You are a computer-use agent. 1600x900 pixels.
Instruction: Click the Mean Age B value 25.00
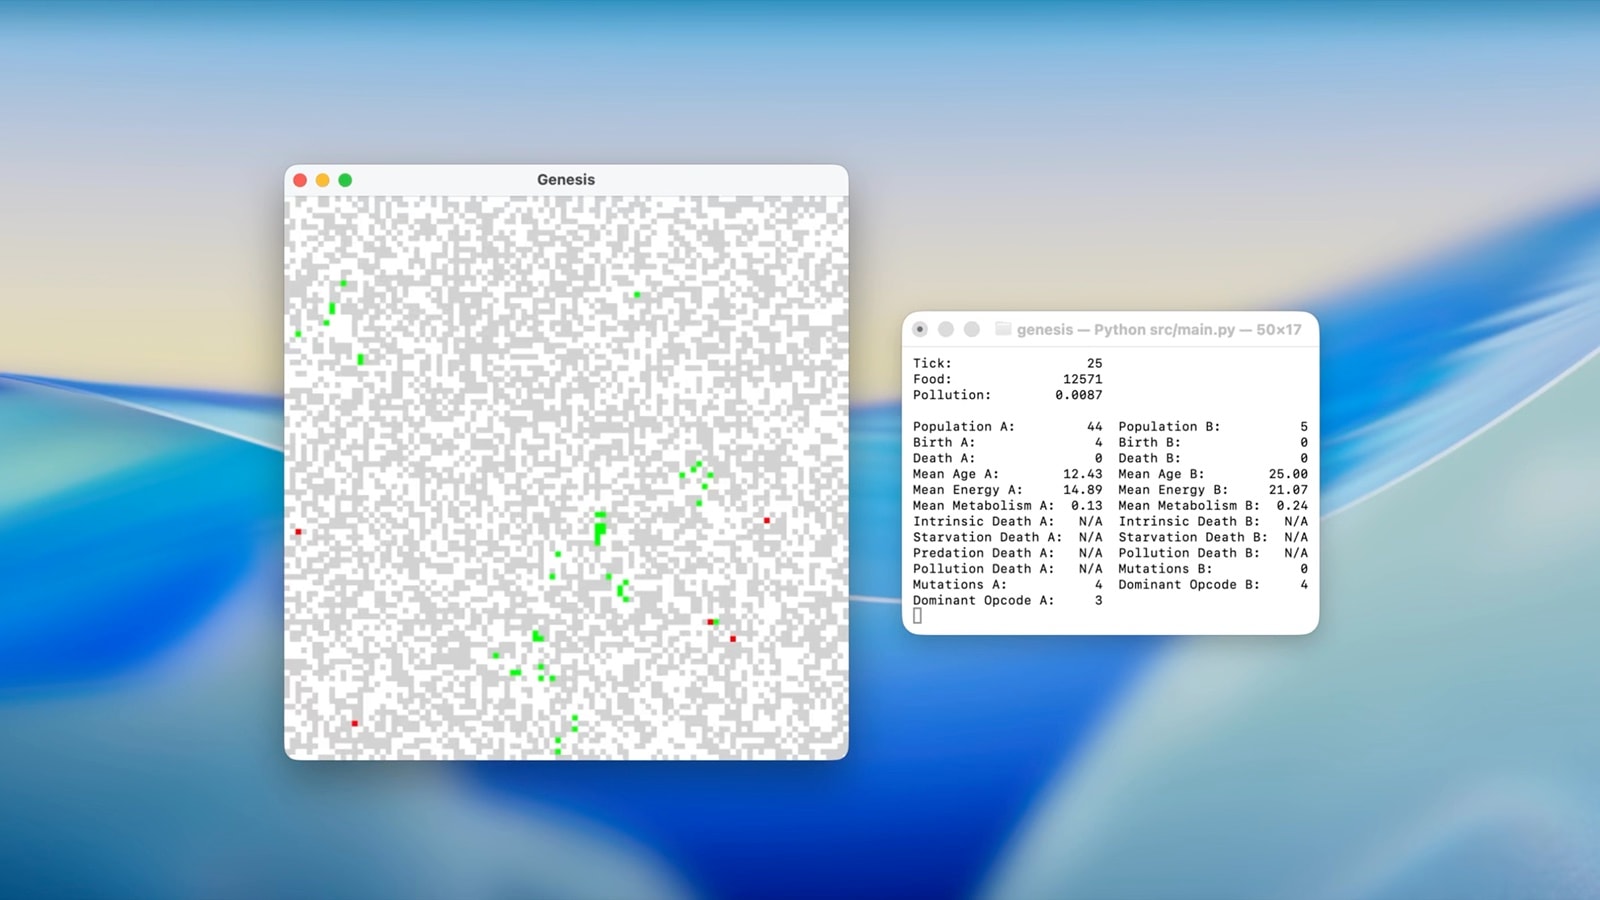pyautogui.click(x=1288, y=474)
